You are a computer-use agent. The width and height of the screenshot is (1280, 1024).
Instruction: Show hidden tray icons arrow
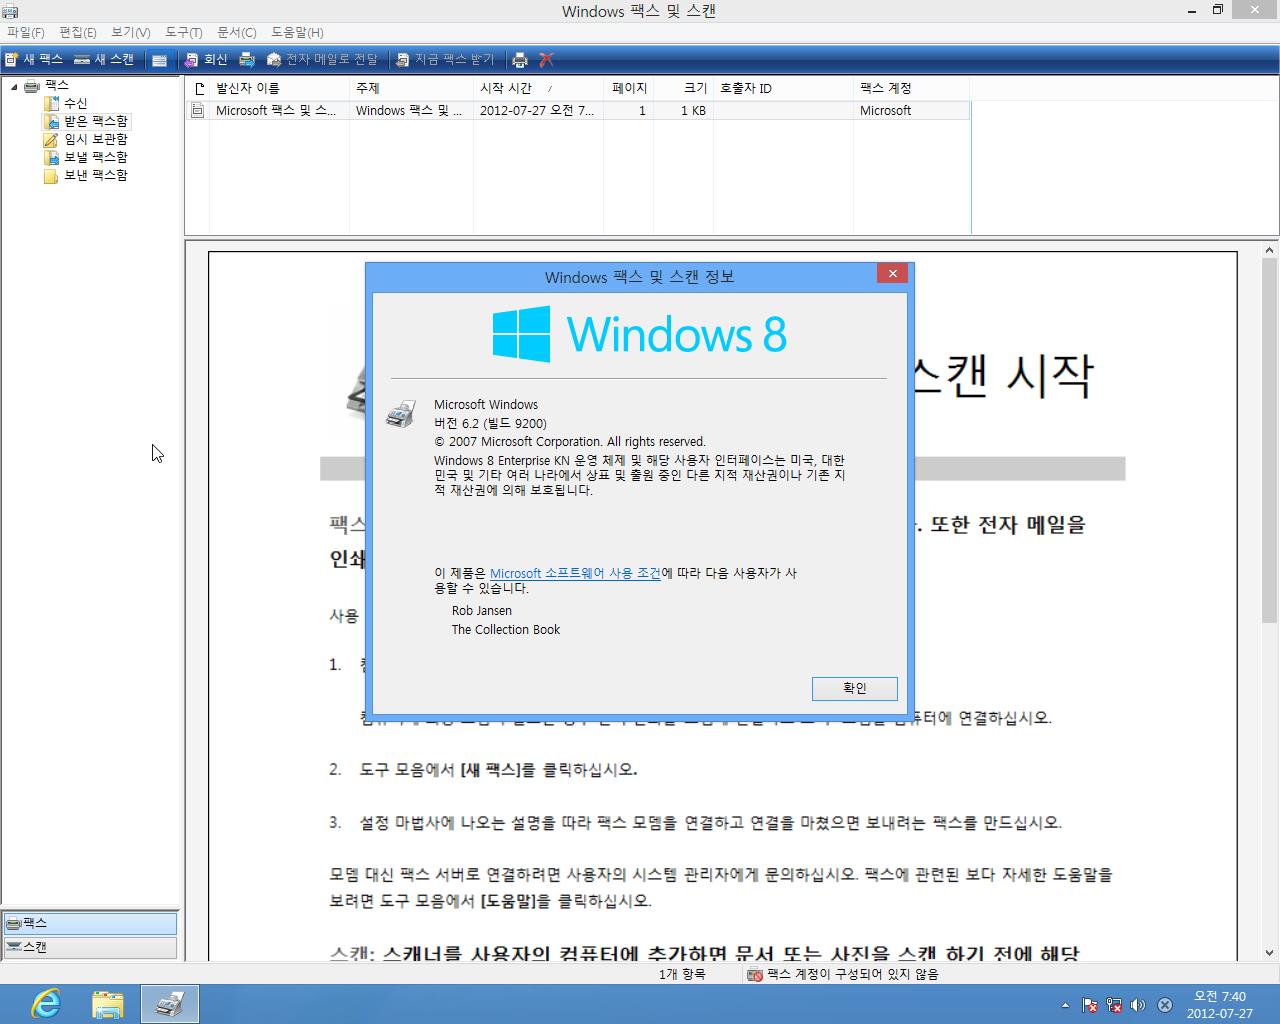coord(1065,1005)
